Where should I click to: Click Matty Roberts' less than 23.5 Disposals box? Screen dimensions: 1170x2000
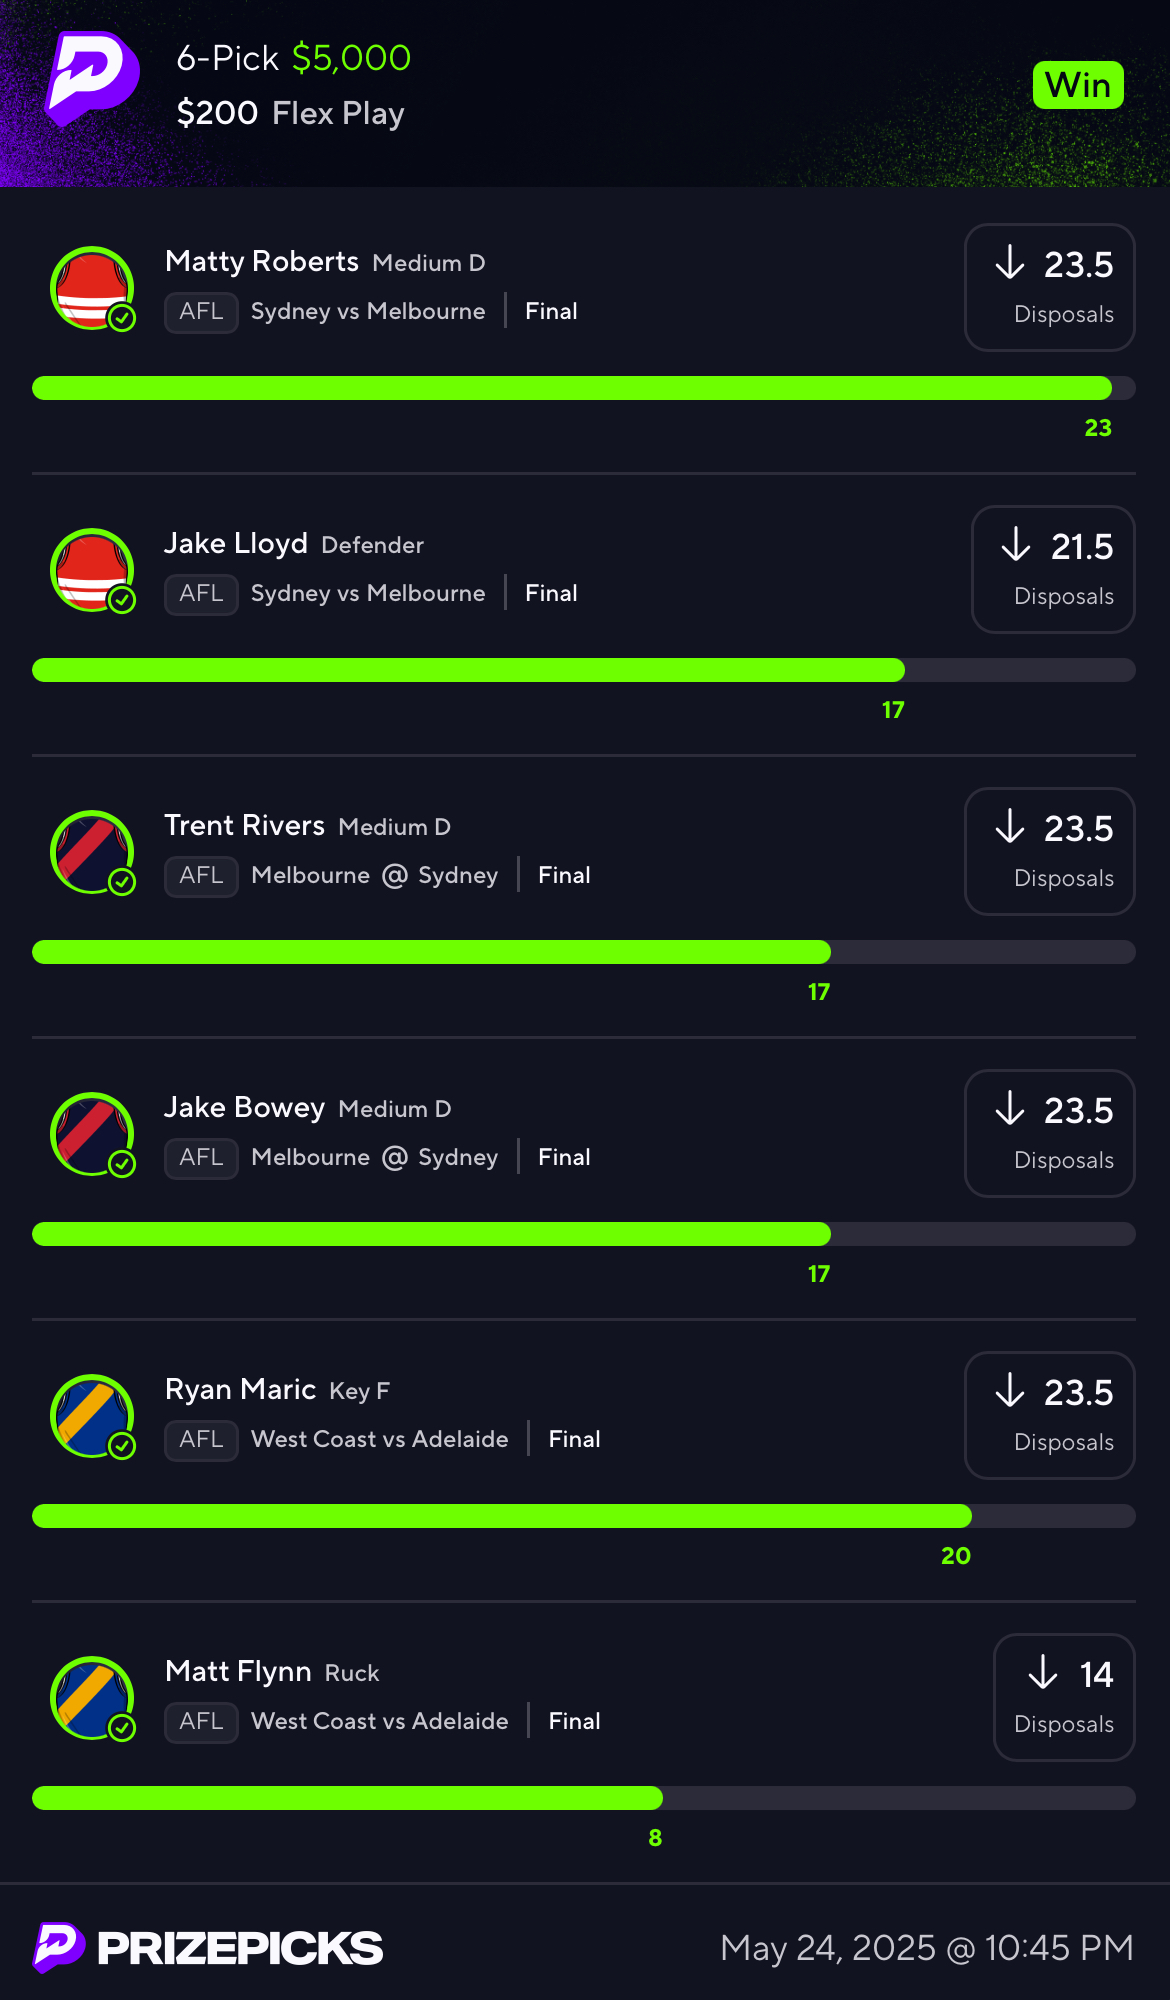click(x=1050, y=287)
